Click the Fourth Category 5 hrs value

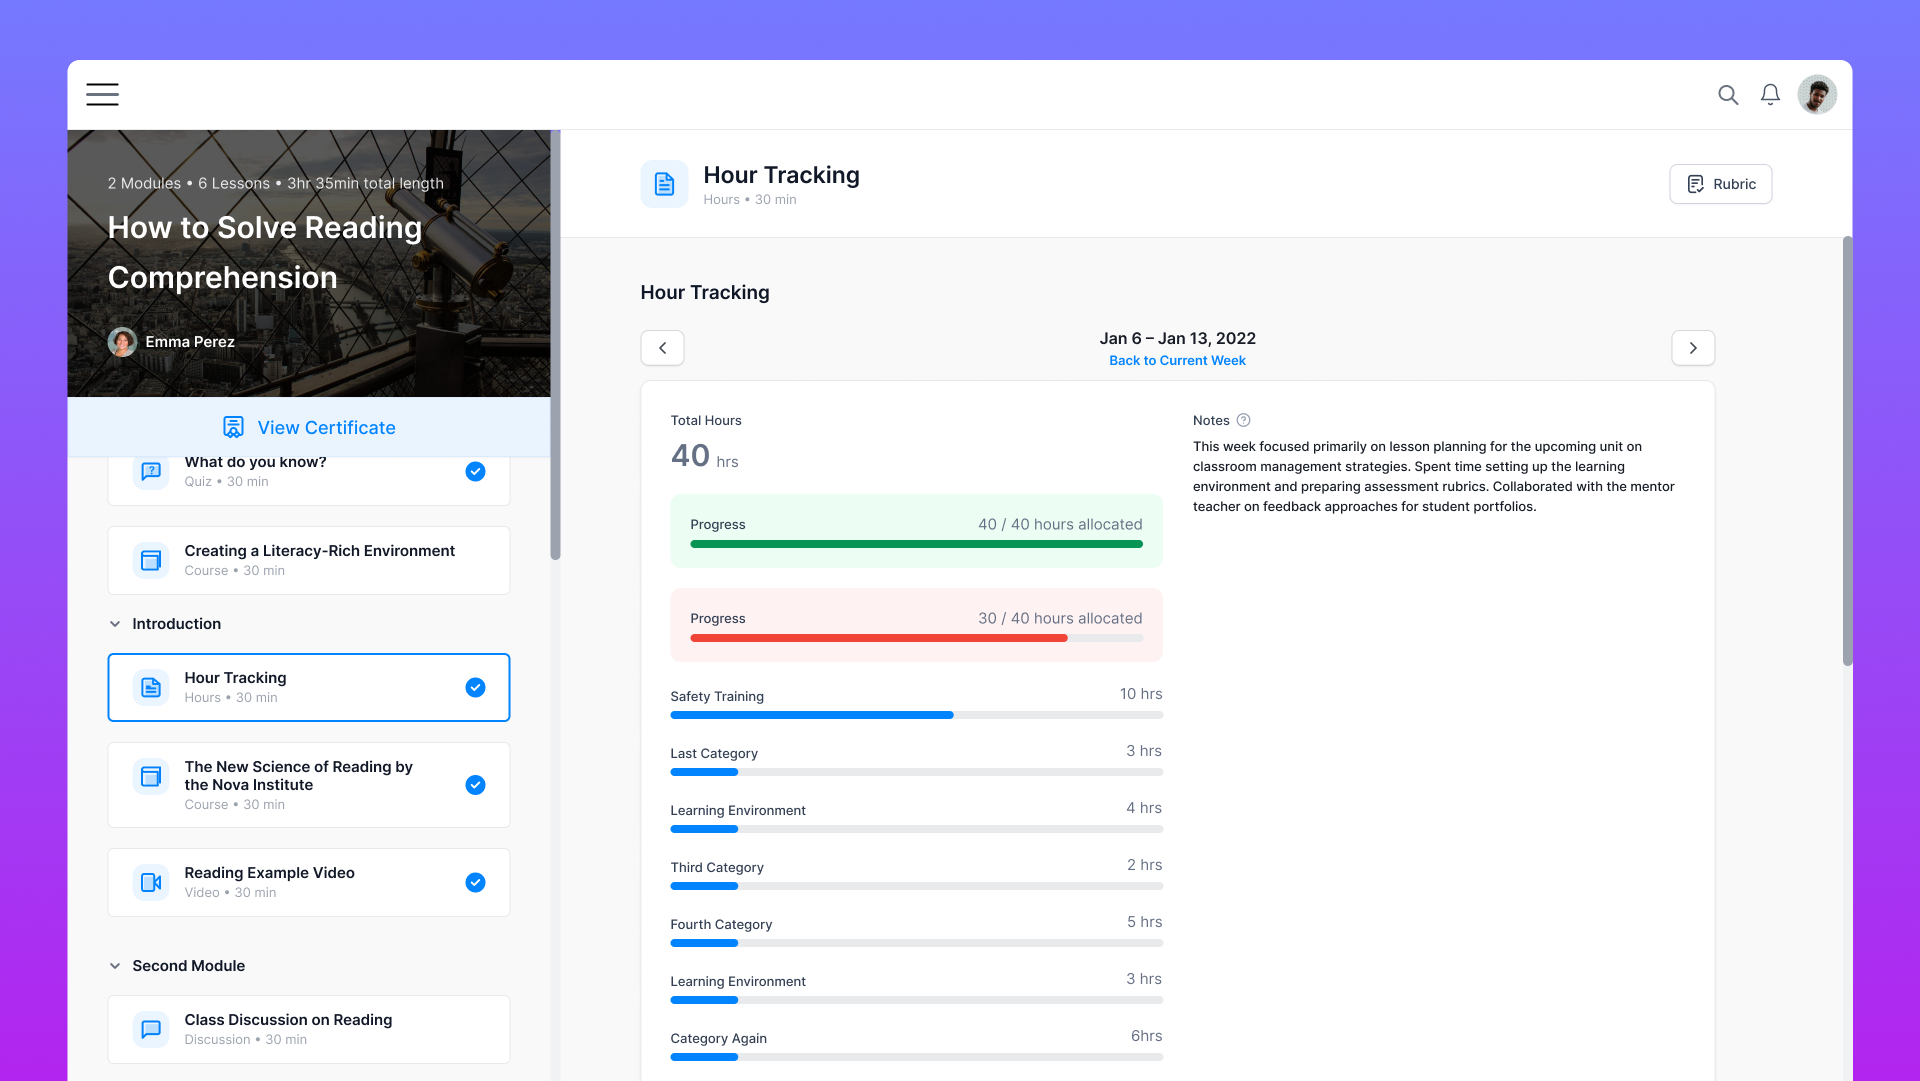coord(1145,922)
